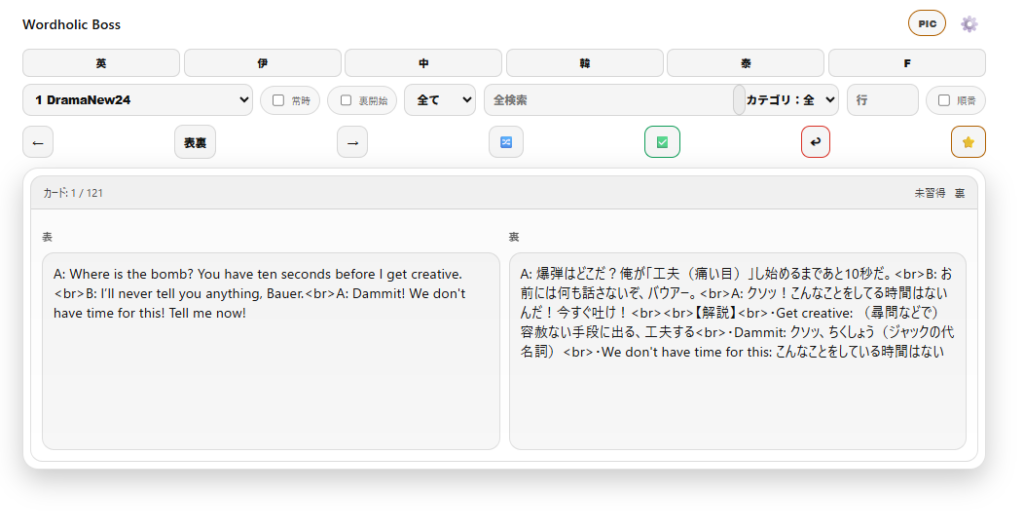Go to previous card with left arrow
The width and height of the screenshot is (1024, 530).
pyautogui.click(x=38, y=142)
